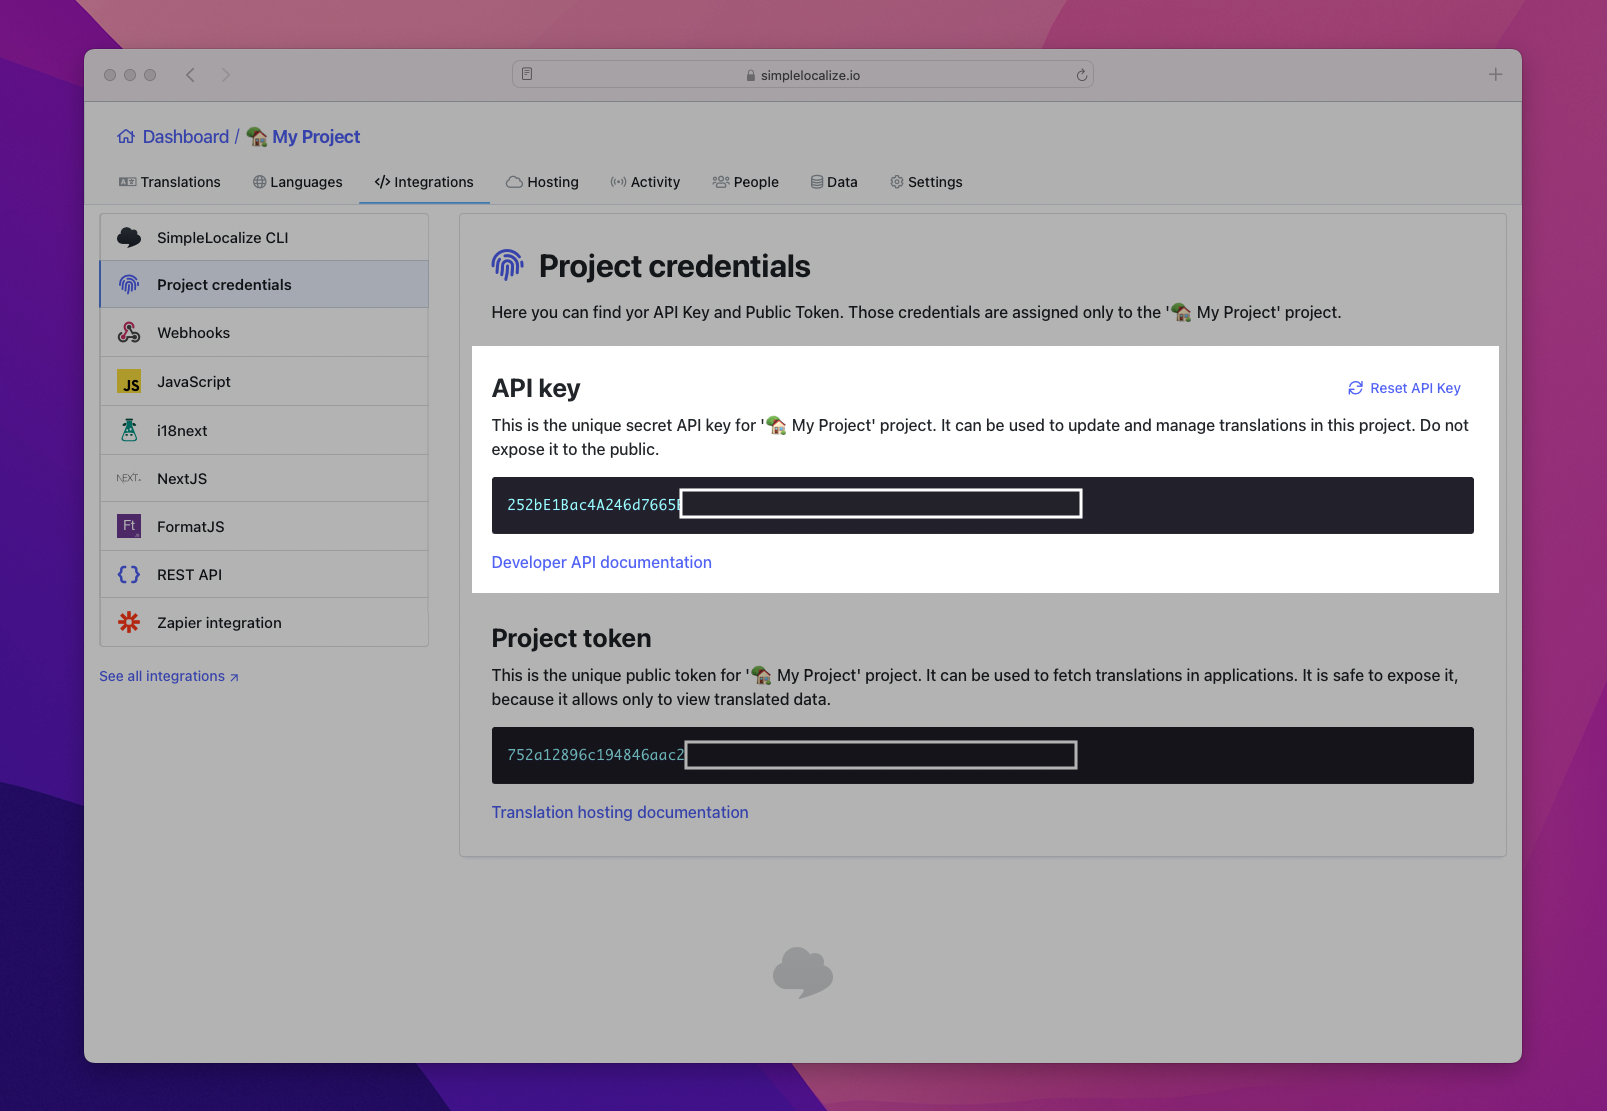Click the reader view icon in address bar
The image size is (1607, 1111).
pos(527,74)
